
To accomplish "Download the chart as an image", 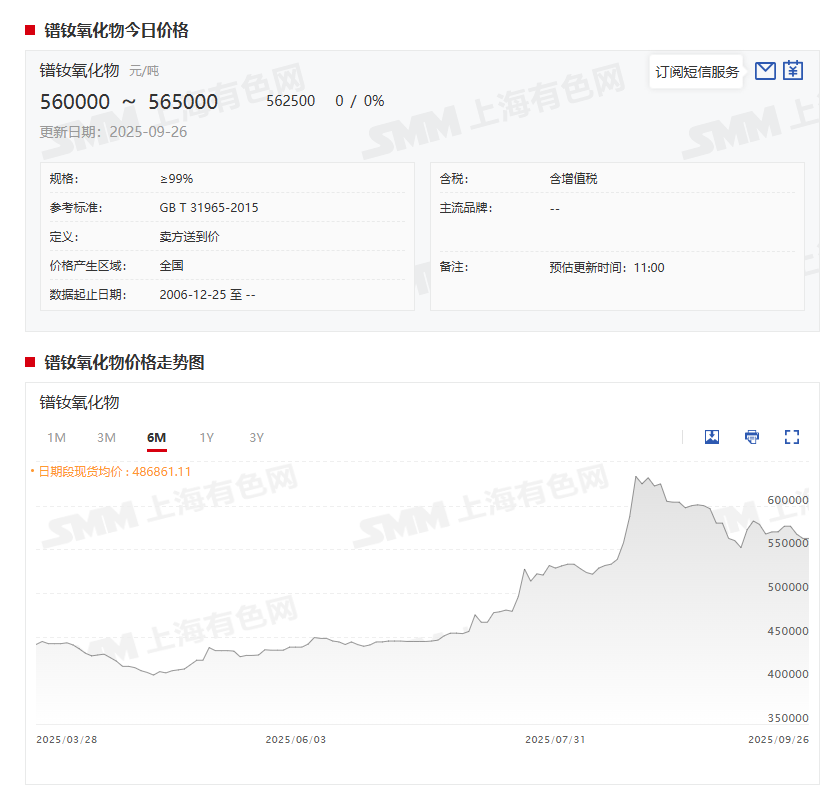I will [712, 437].
